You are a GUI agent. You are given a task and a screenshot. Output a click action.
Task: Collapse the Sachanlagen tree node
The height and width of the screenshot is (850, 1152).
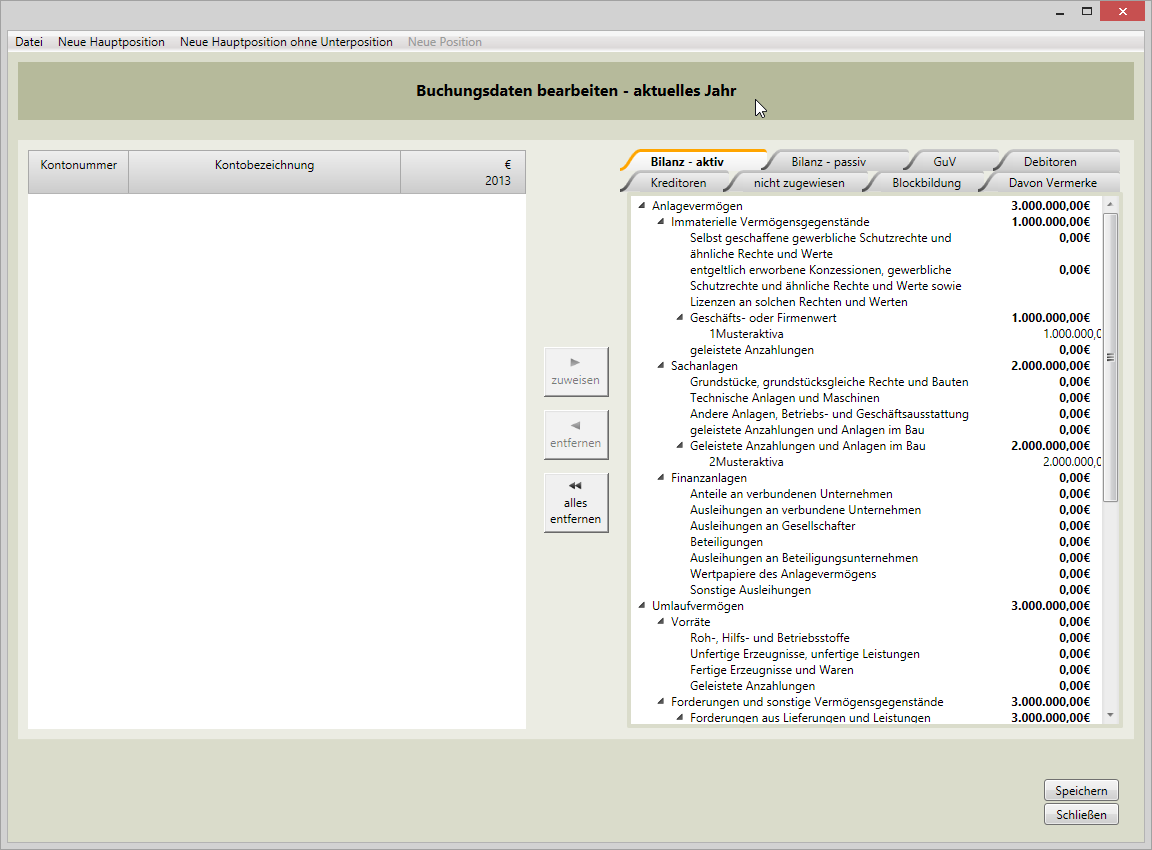660,366
